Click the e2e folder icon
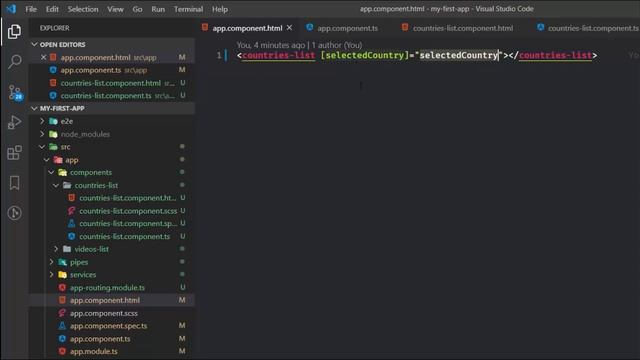 point(53,121)
